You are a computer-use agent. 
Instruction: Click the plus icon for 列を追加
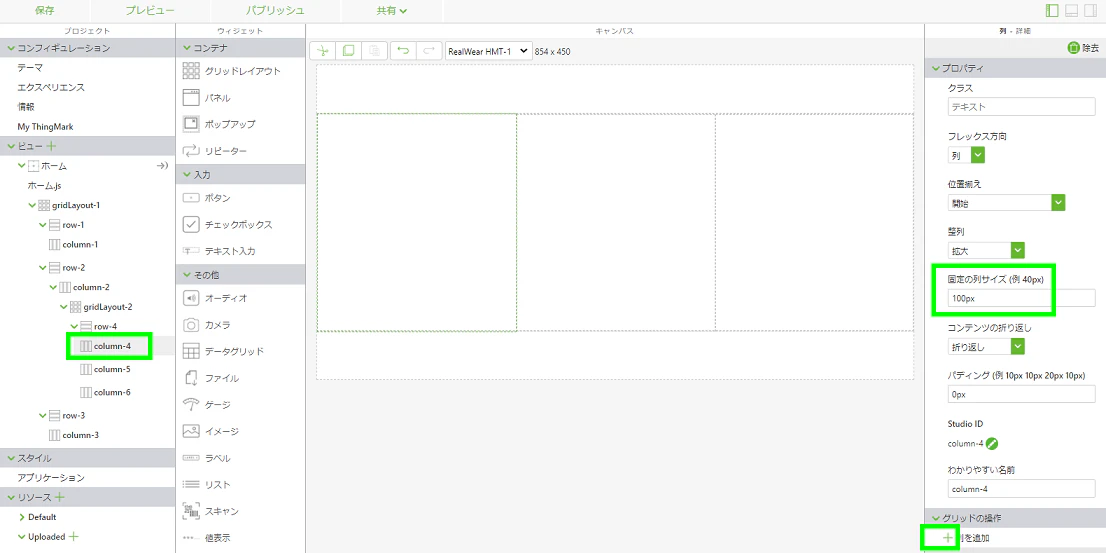(x=947, y=538)
